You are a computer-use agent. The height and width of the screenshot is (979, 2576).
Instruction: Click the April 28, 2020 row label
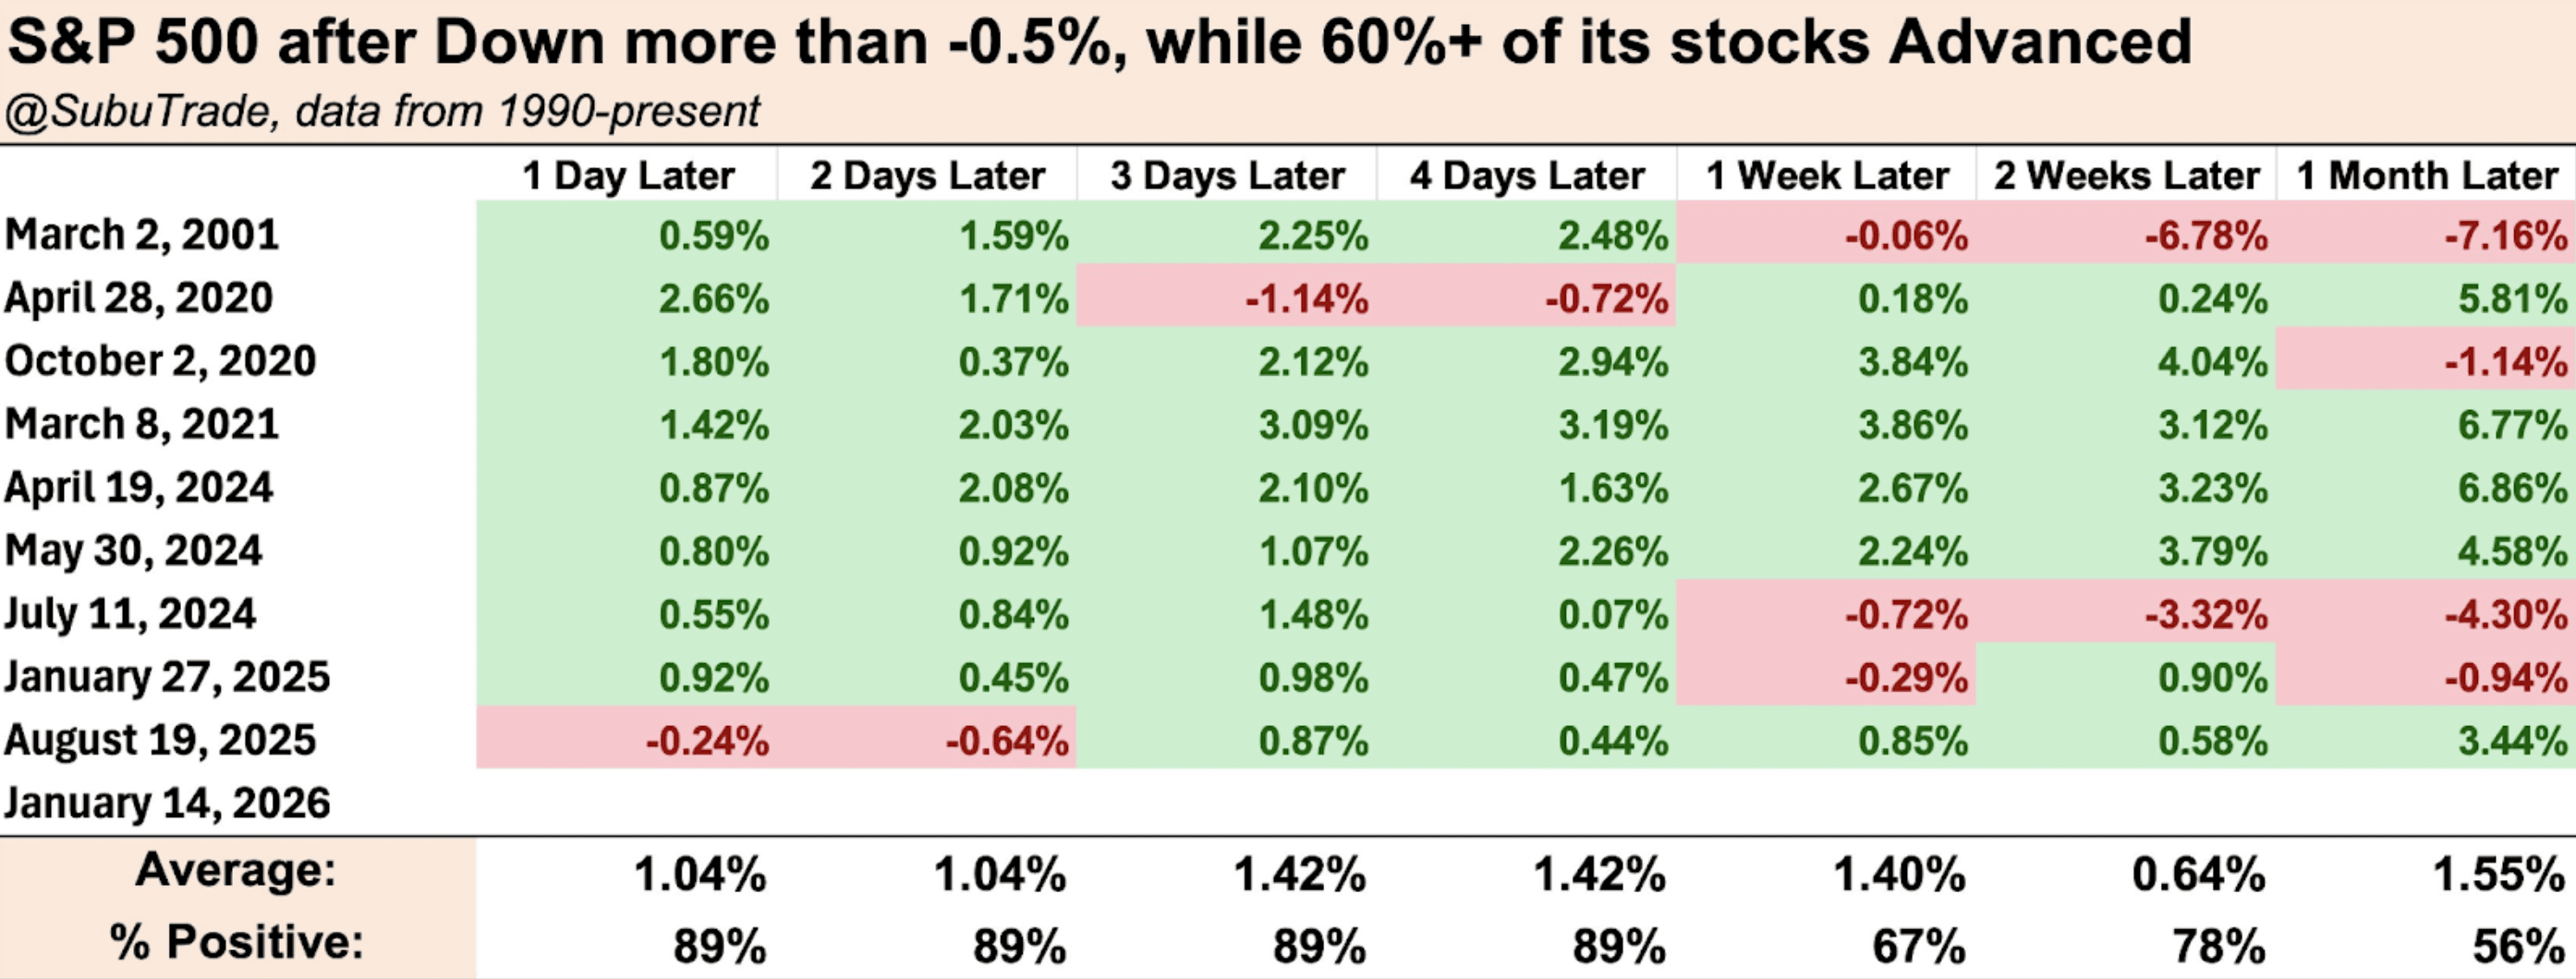click(139, 298)
